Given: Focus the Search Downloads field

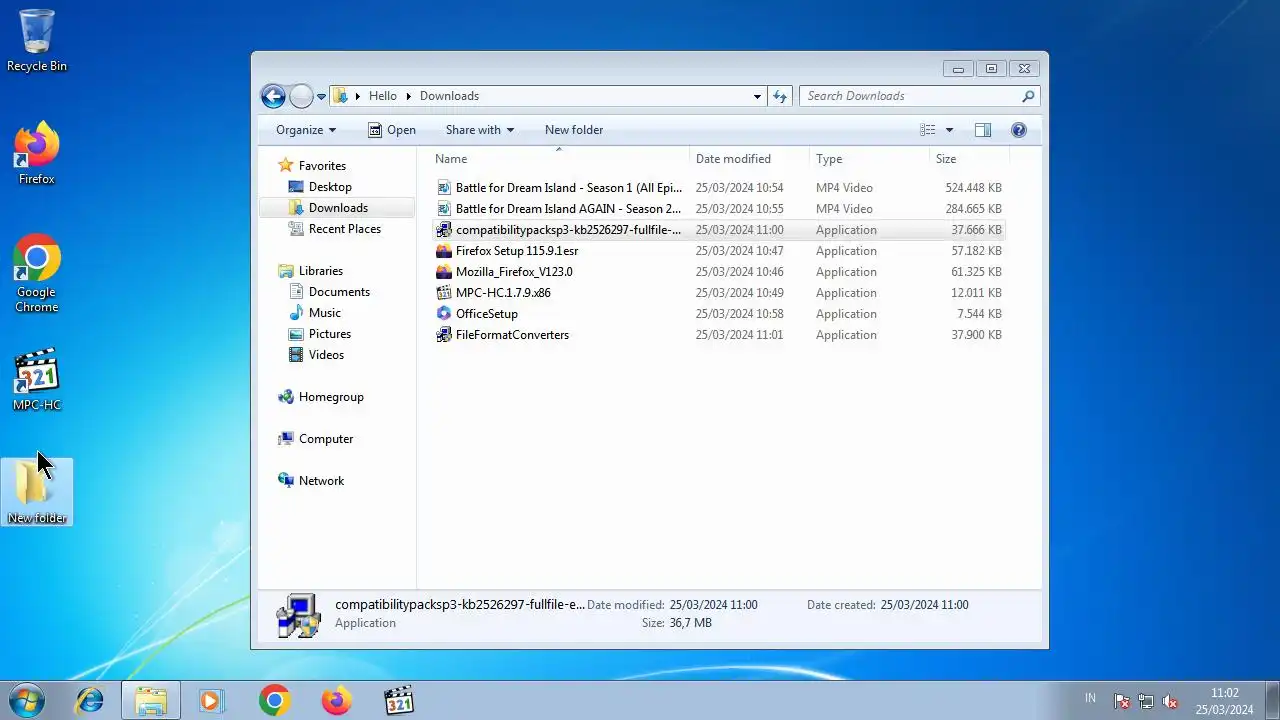Looking at the screenshot, I should 919,96.
